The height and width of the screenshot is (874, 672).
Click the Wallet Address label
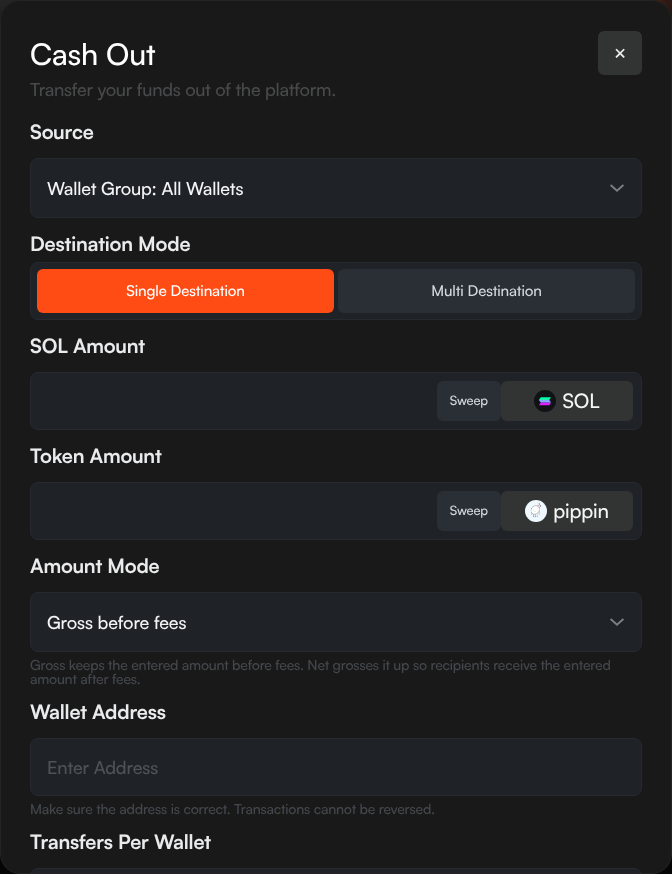98,712
